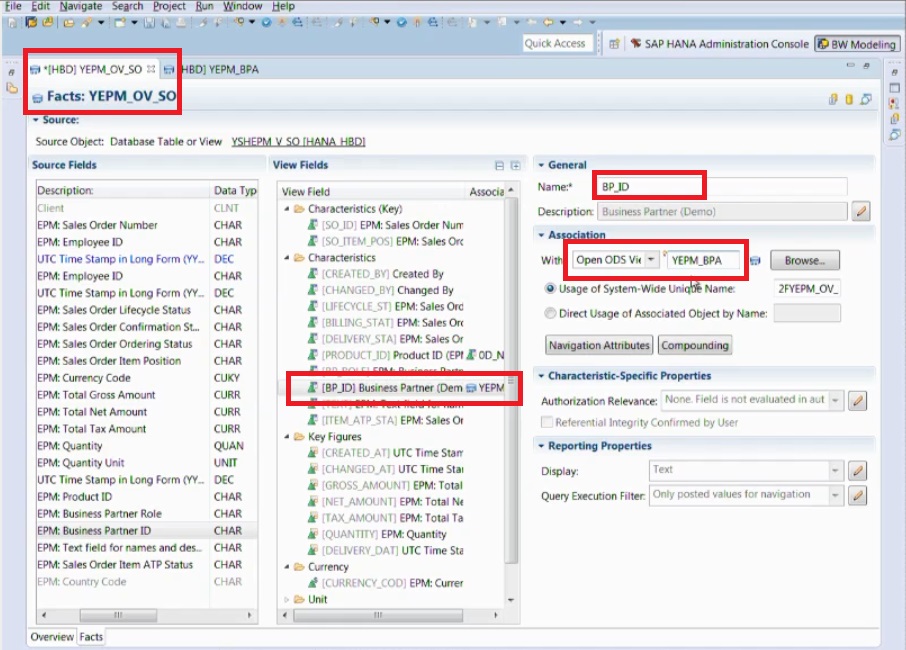906x650 pixels.
Task: Click the expand-all icon above View Fields
Action: coord(514,163)
